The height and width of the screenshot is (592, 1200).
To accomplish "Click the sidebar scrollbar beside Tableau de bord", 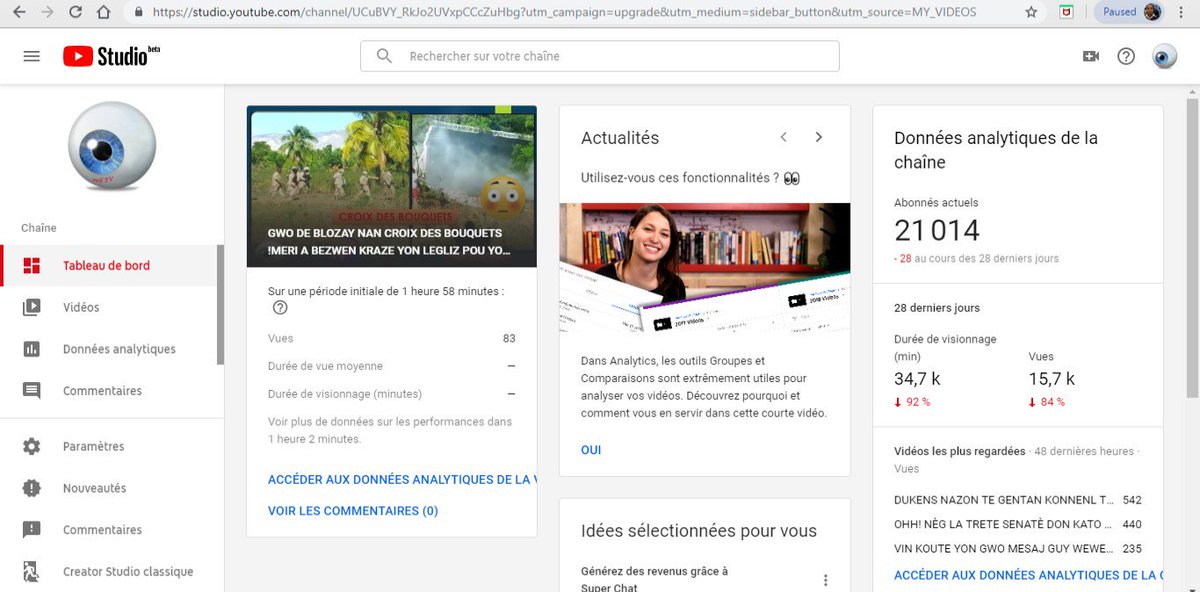I will coord(220,305).
